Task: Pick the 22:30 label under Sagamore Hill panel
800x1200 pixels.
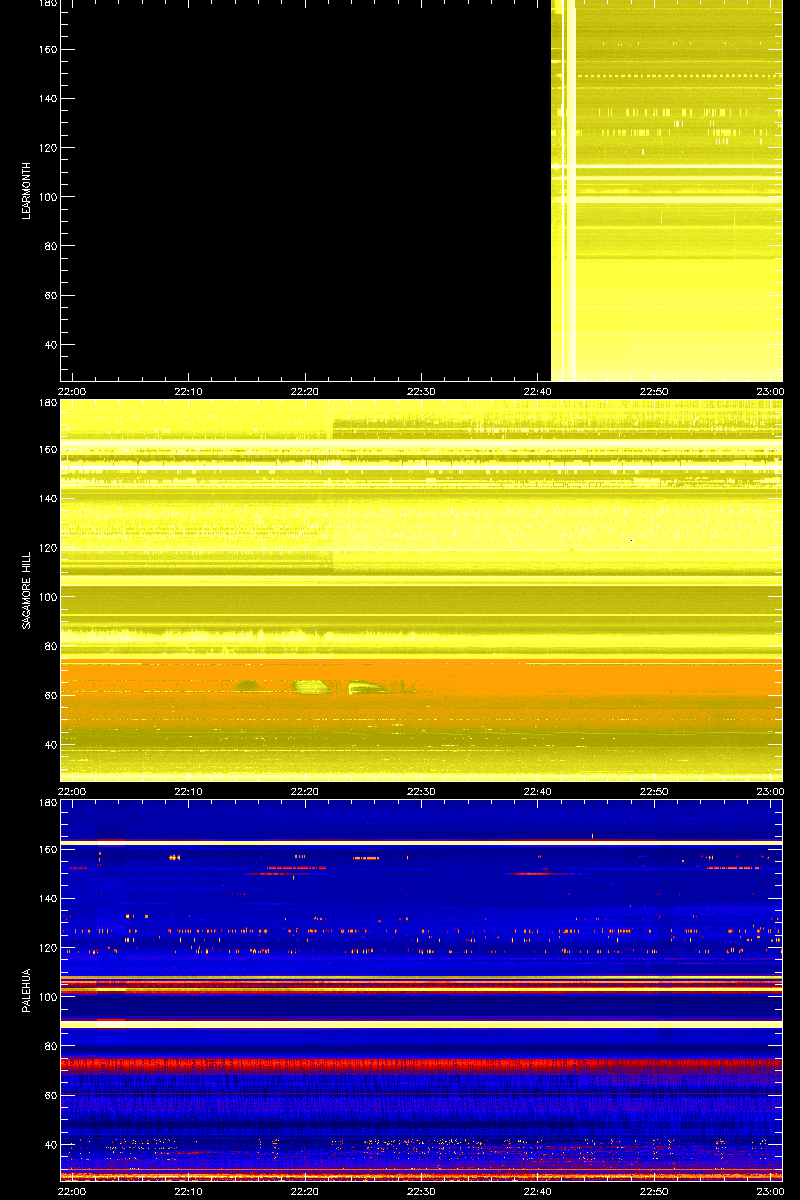Action: pyautogui.click(x=421, y=791)
